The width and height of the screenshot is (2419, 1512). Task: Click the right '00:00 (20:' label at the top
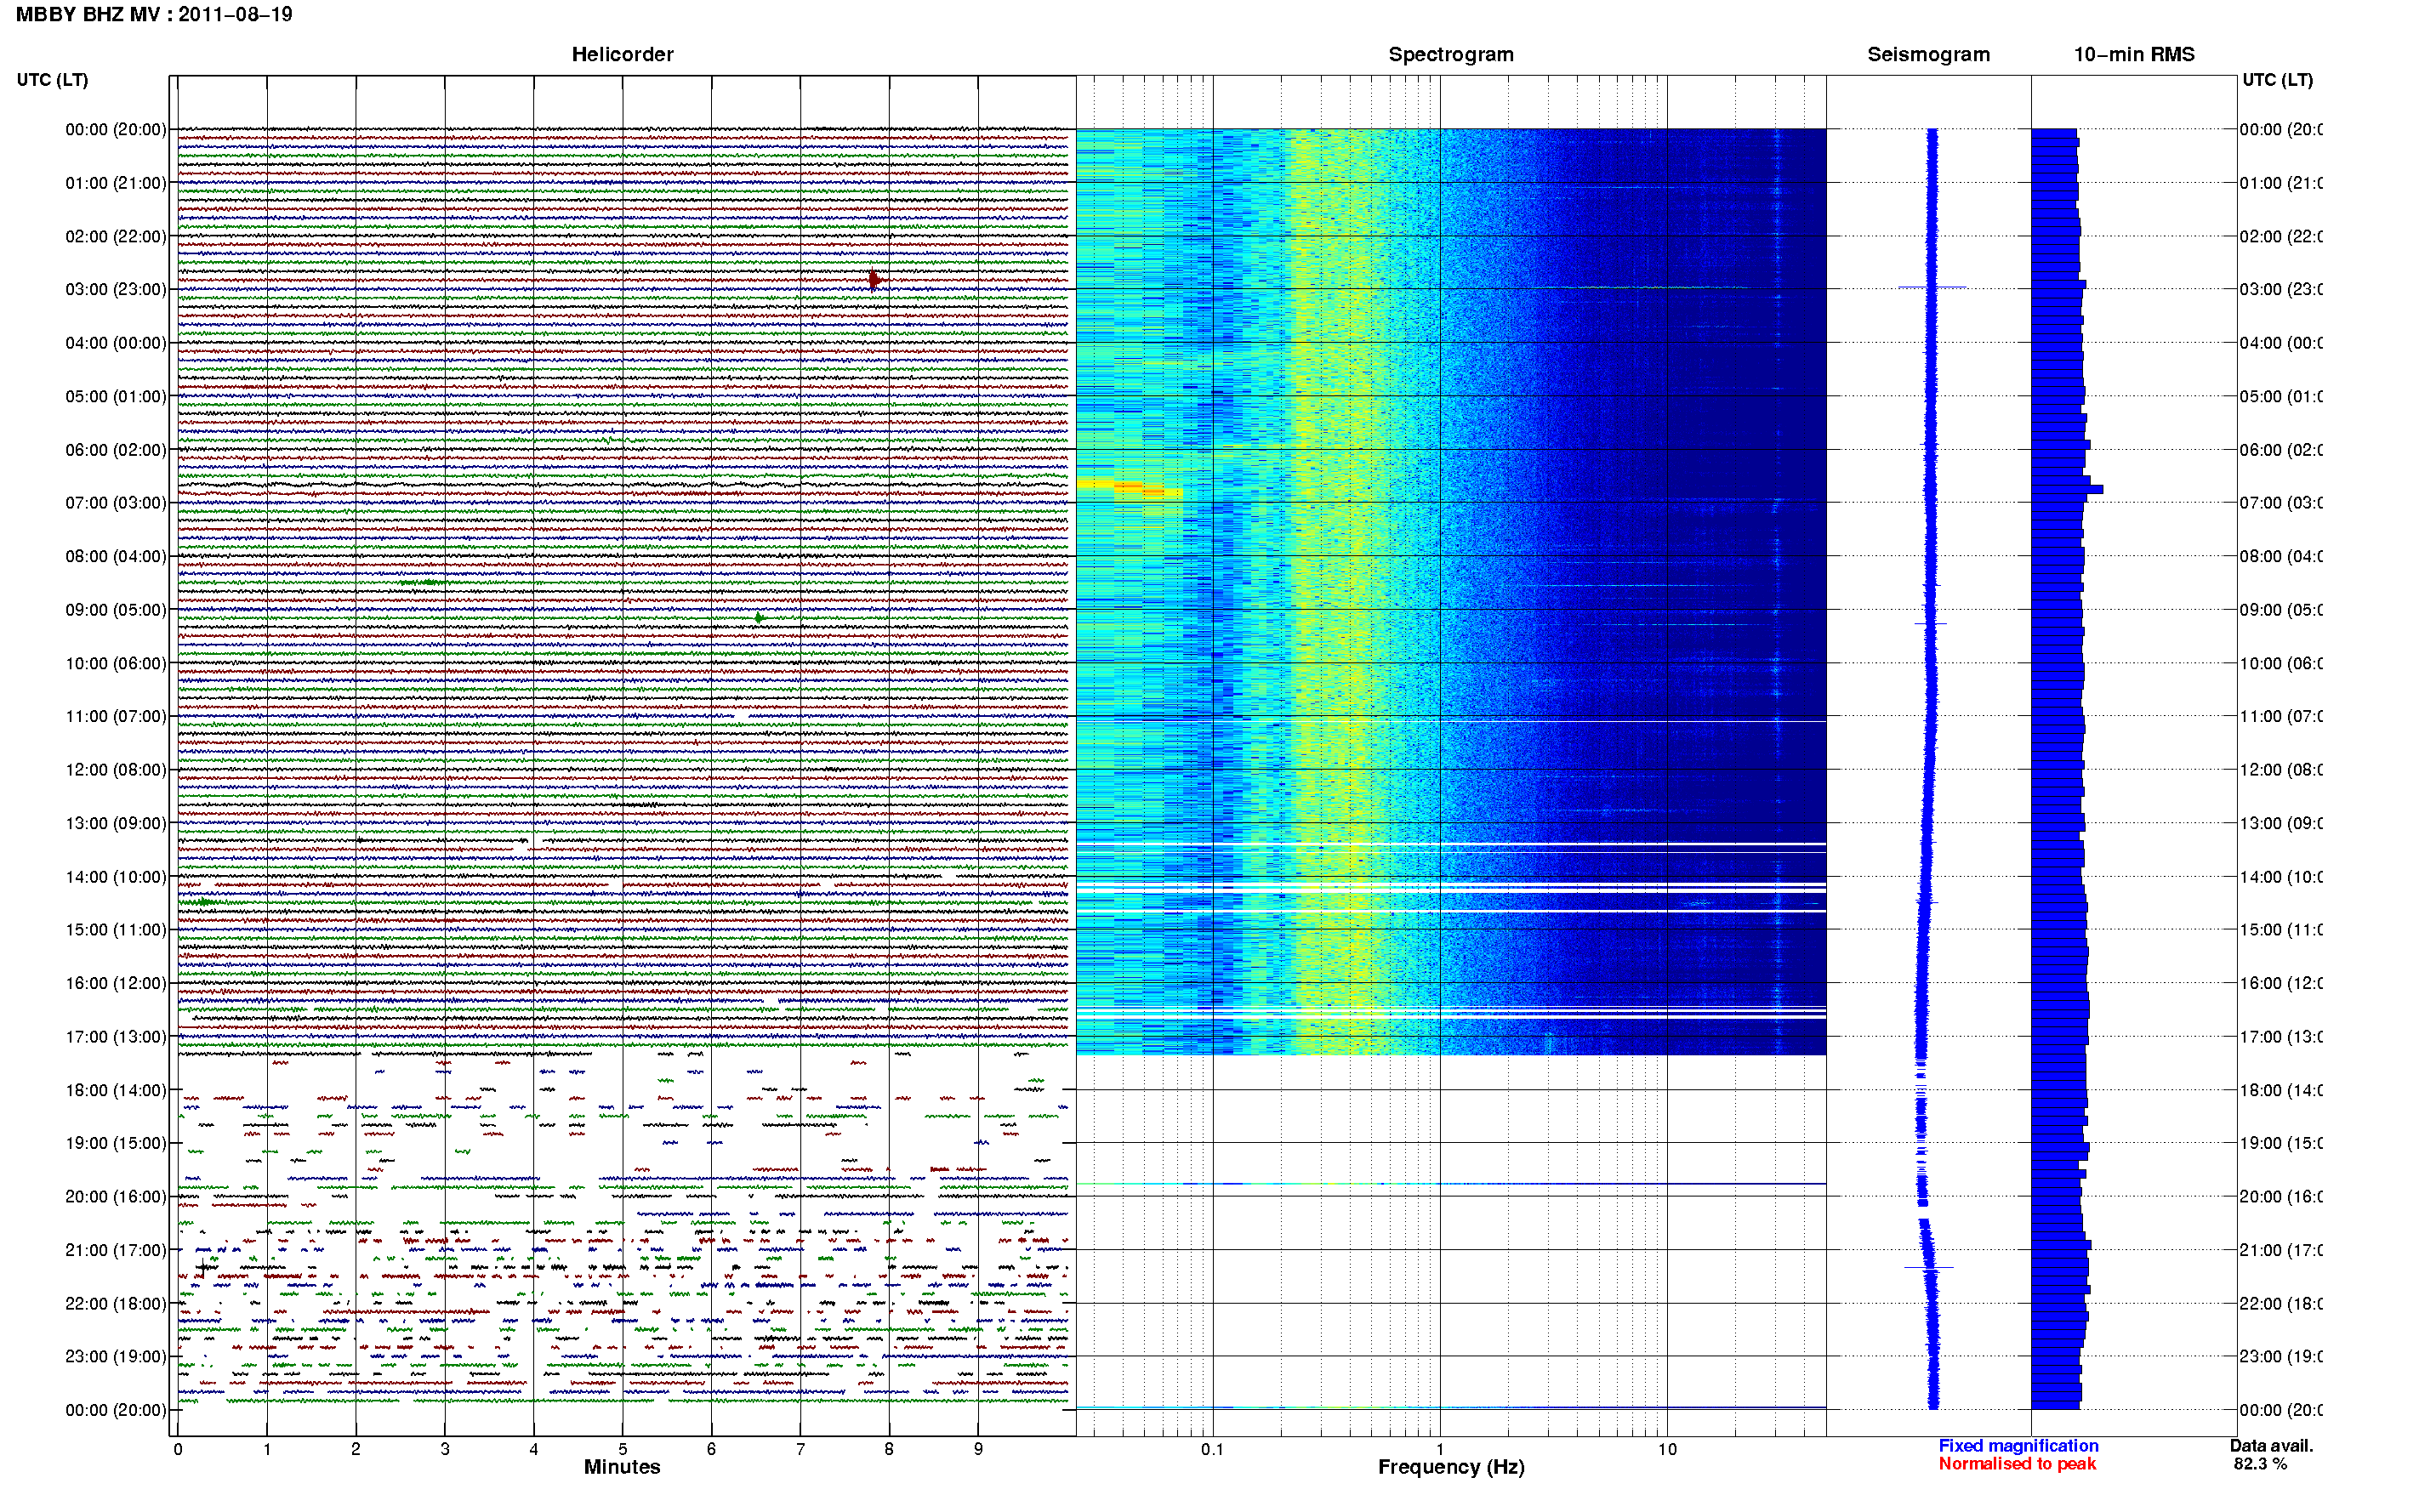point(2280,130)
